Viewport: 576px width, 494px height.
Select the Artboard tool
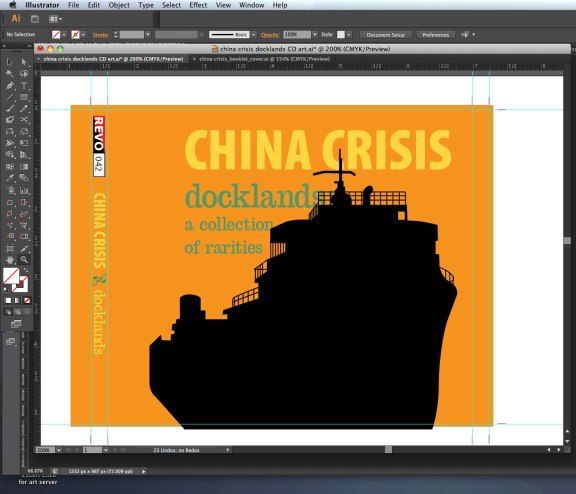click(x=10, y=249)
